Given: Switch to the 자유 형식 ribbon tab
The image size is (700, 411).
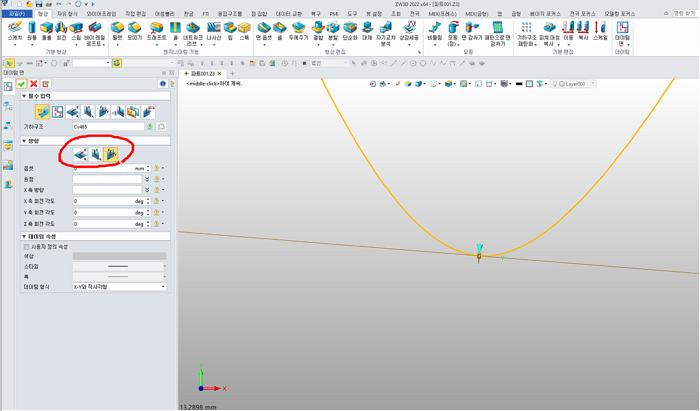Looking at the screenshot, I should pyautogui.click(x=67, y=14).
